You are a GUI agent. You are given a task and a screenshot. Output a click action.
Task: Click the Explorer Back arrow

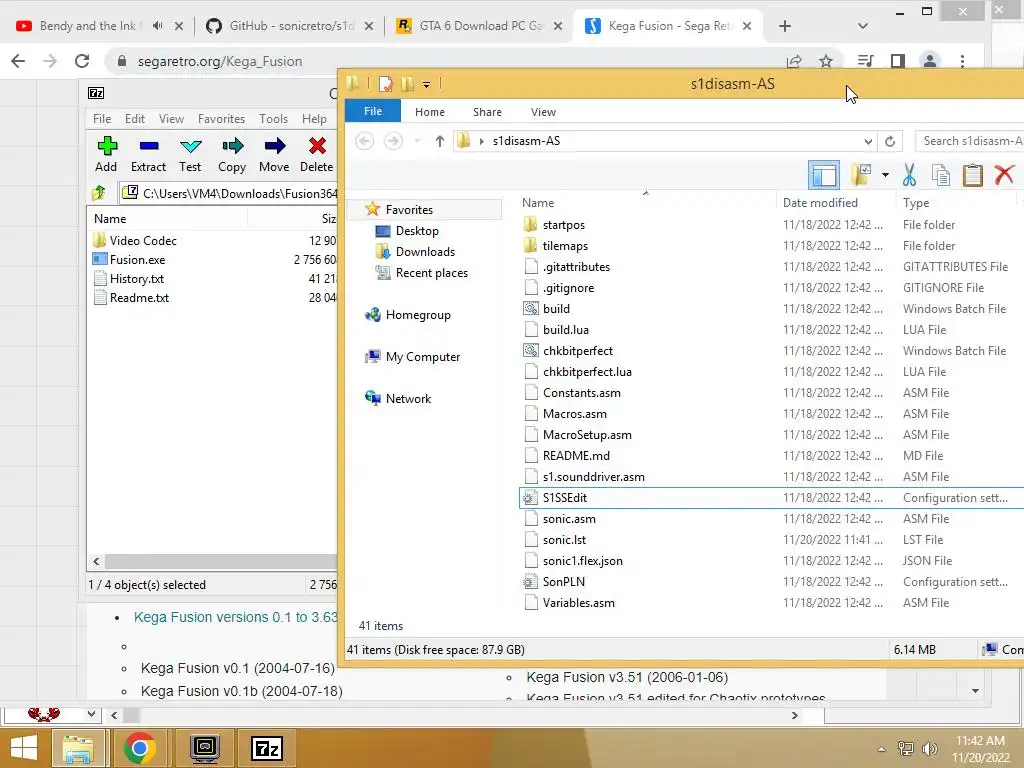tap(364, 141)
